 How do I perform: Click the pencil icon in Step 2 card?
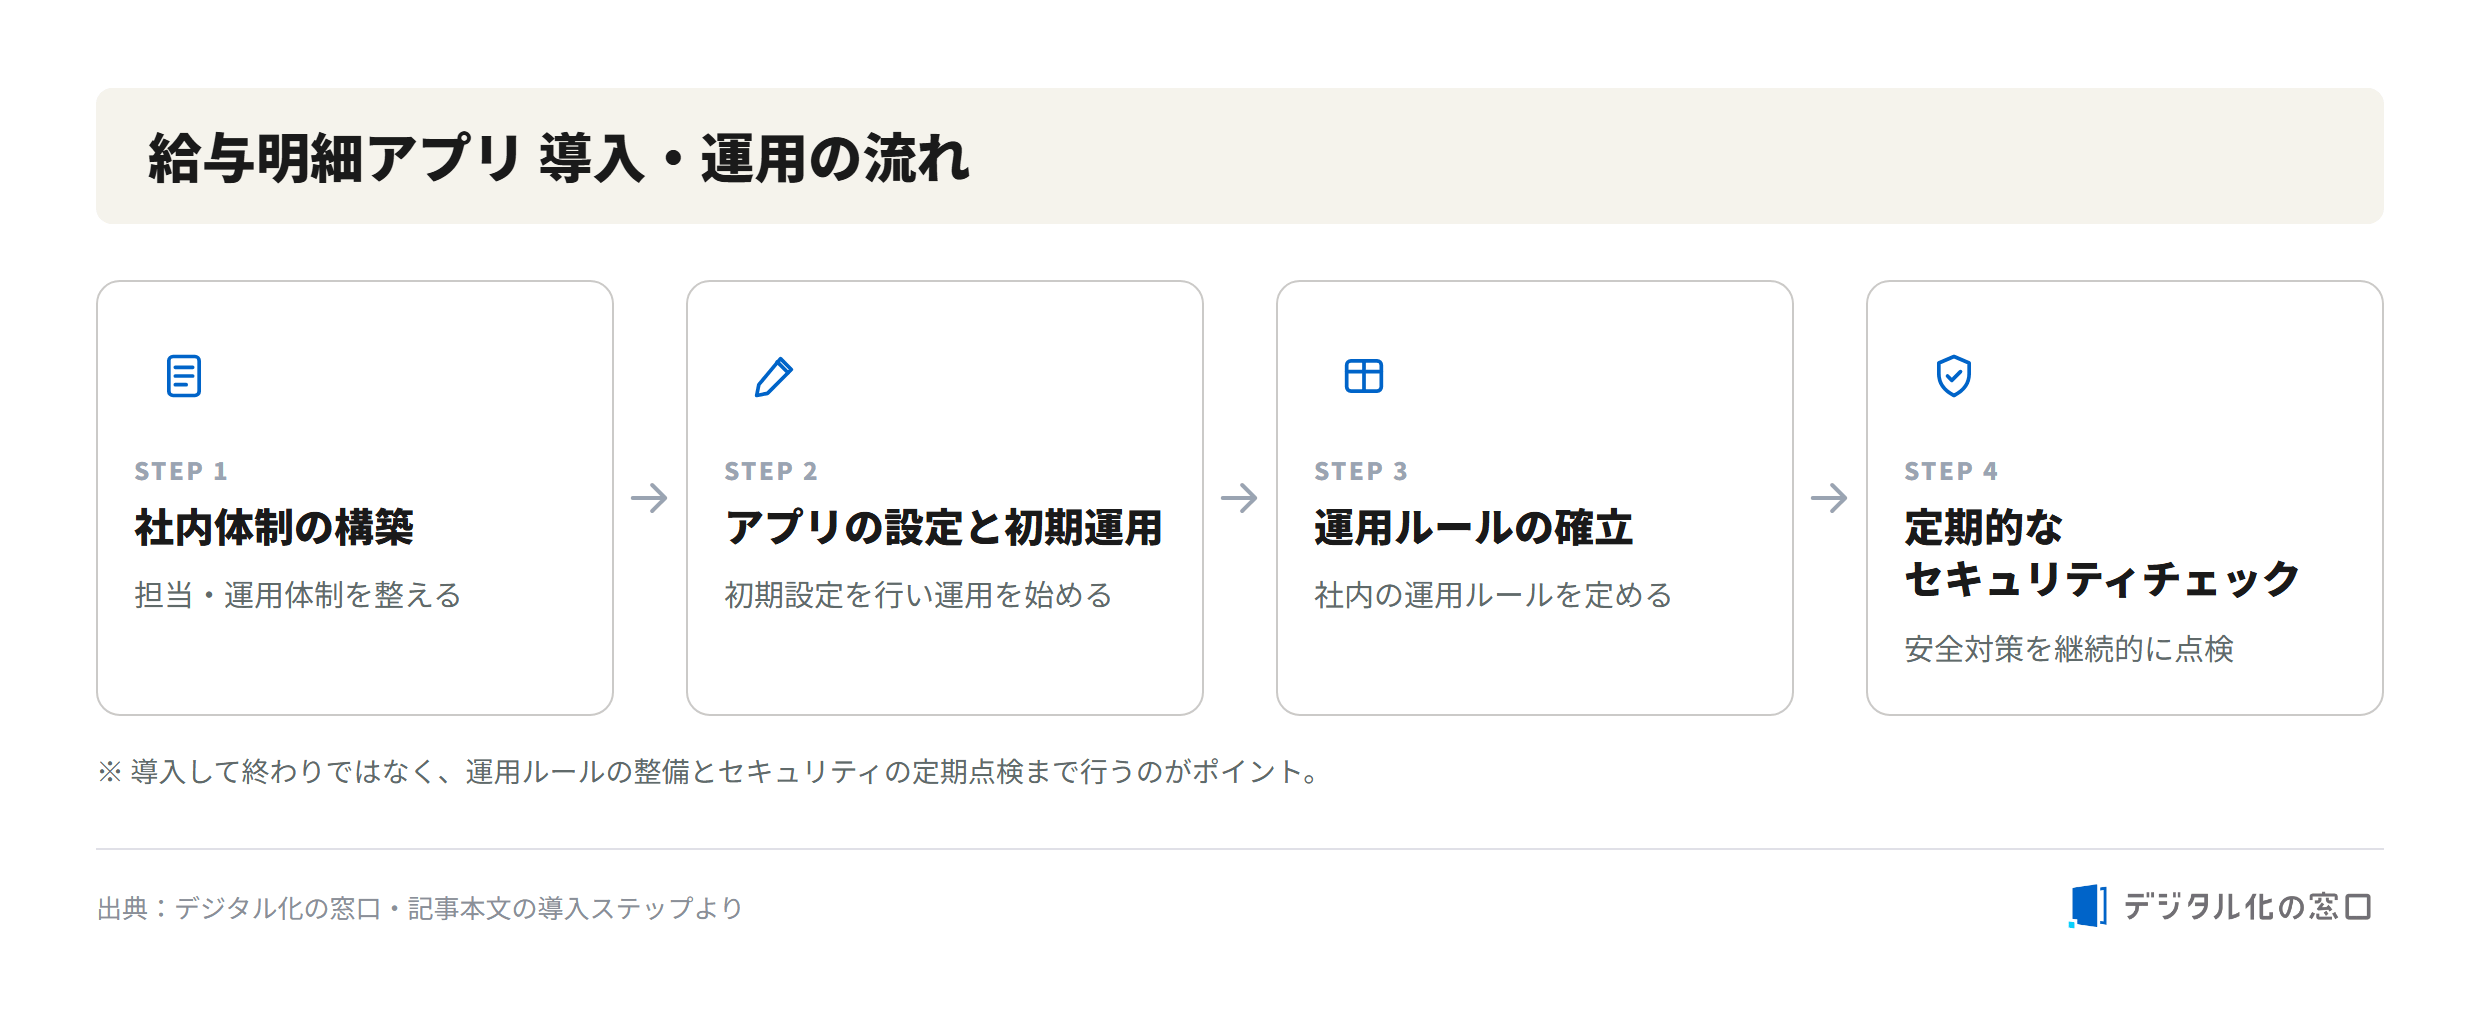pyautogui.click(x=774, y=377)
